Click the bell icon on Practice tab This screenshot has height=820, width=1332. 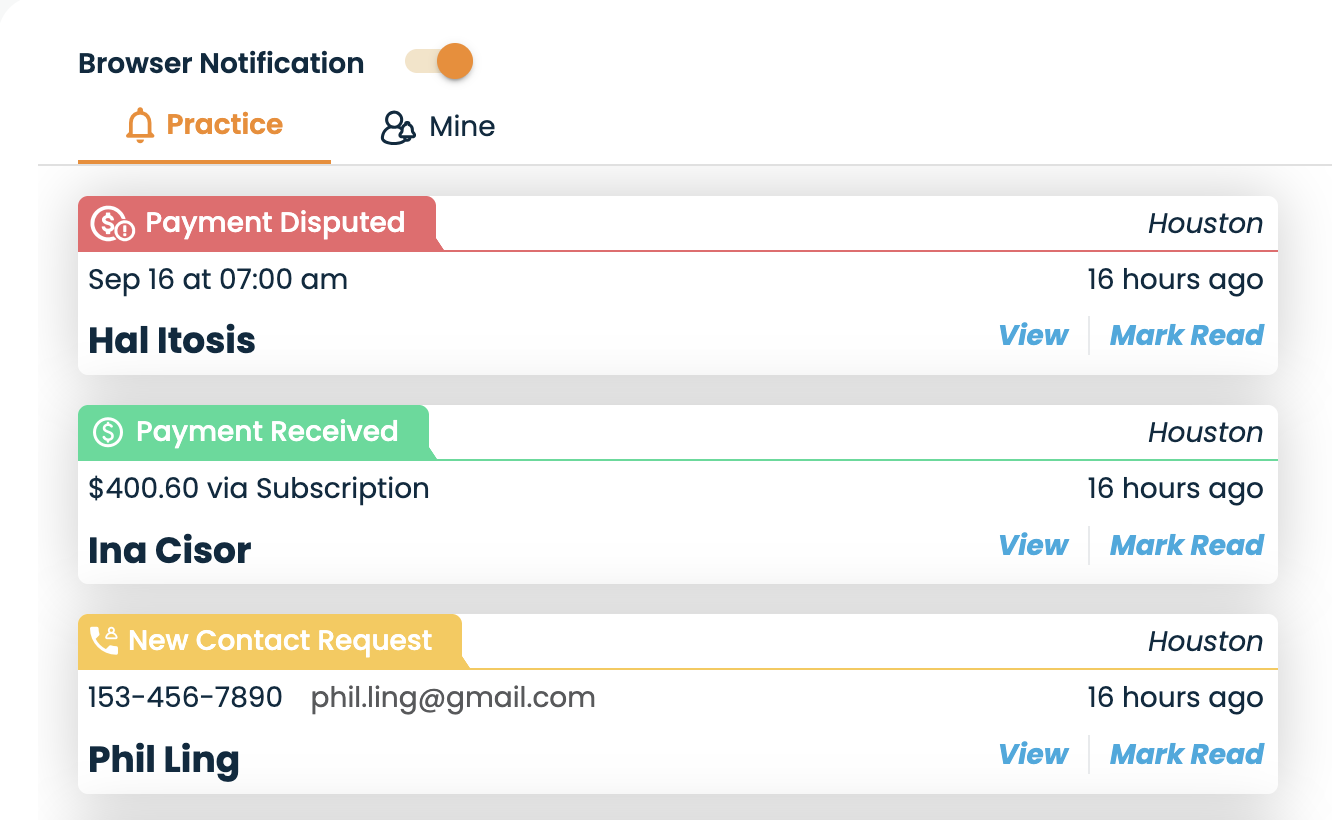(x=140, y=126)
